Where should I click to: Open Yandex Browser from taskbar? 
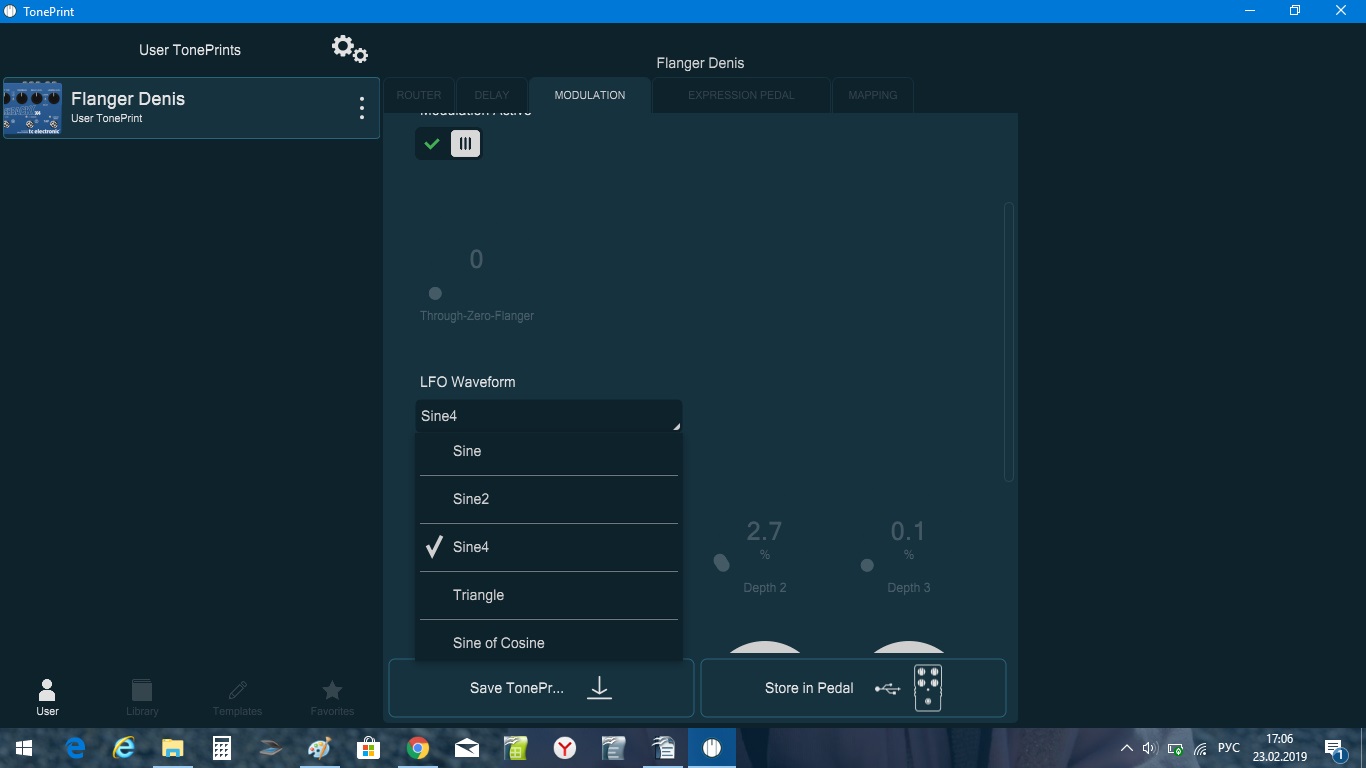point(565,748)
